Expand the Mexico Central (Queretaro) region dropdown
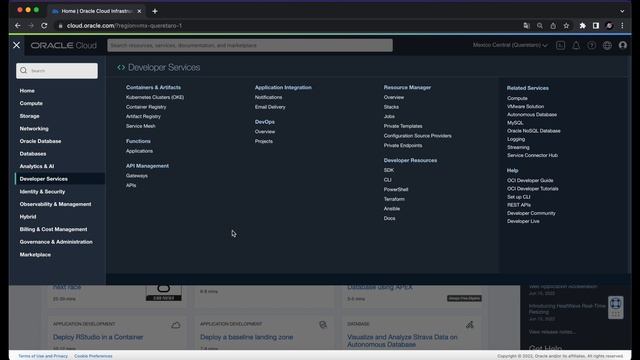640x360 pixels. pyautogui.click(x=510, y=45)
